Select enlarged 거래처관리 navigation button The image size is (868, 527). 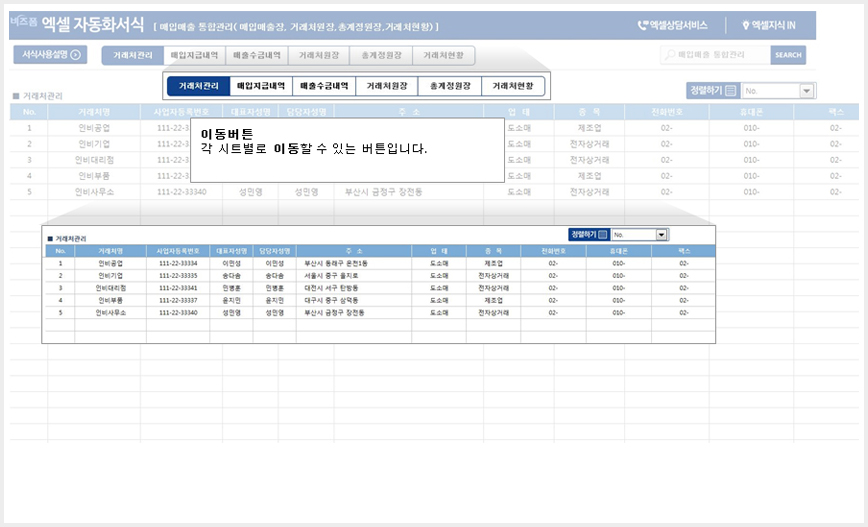click(x=198, y=86)
